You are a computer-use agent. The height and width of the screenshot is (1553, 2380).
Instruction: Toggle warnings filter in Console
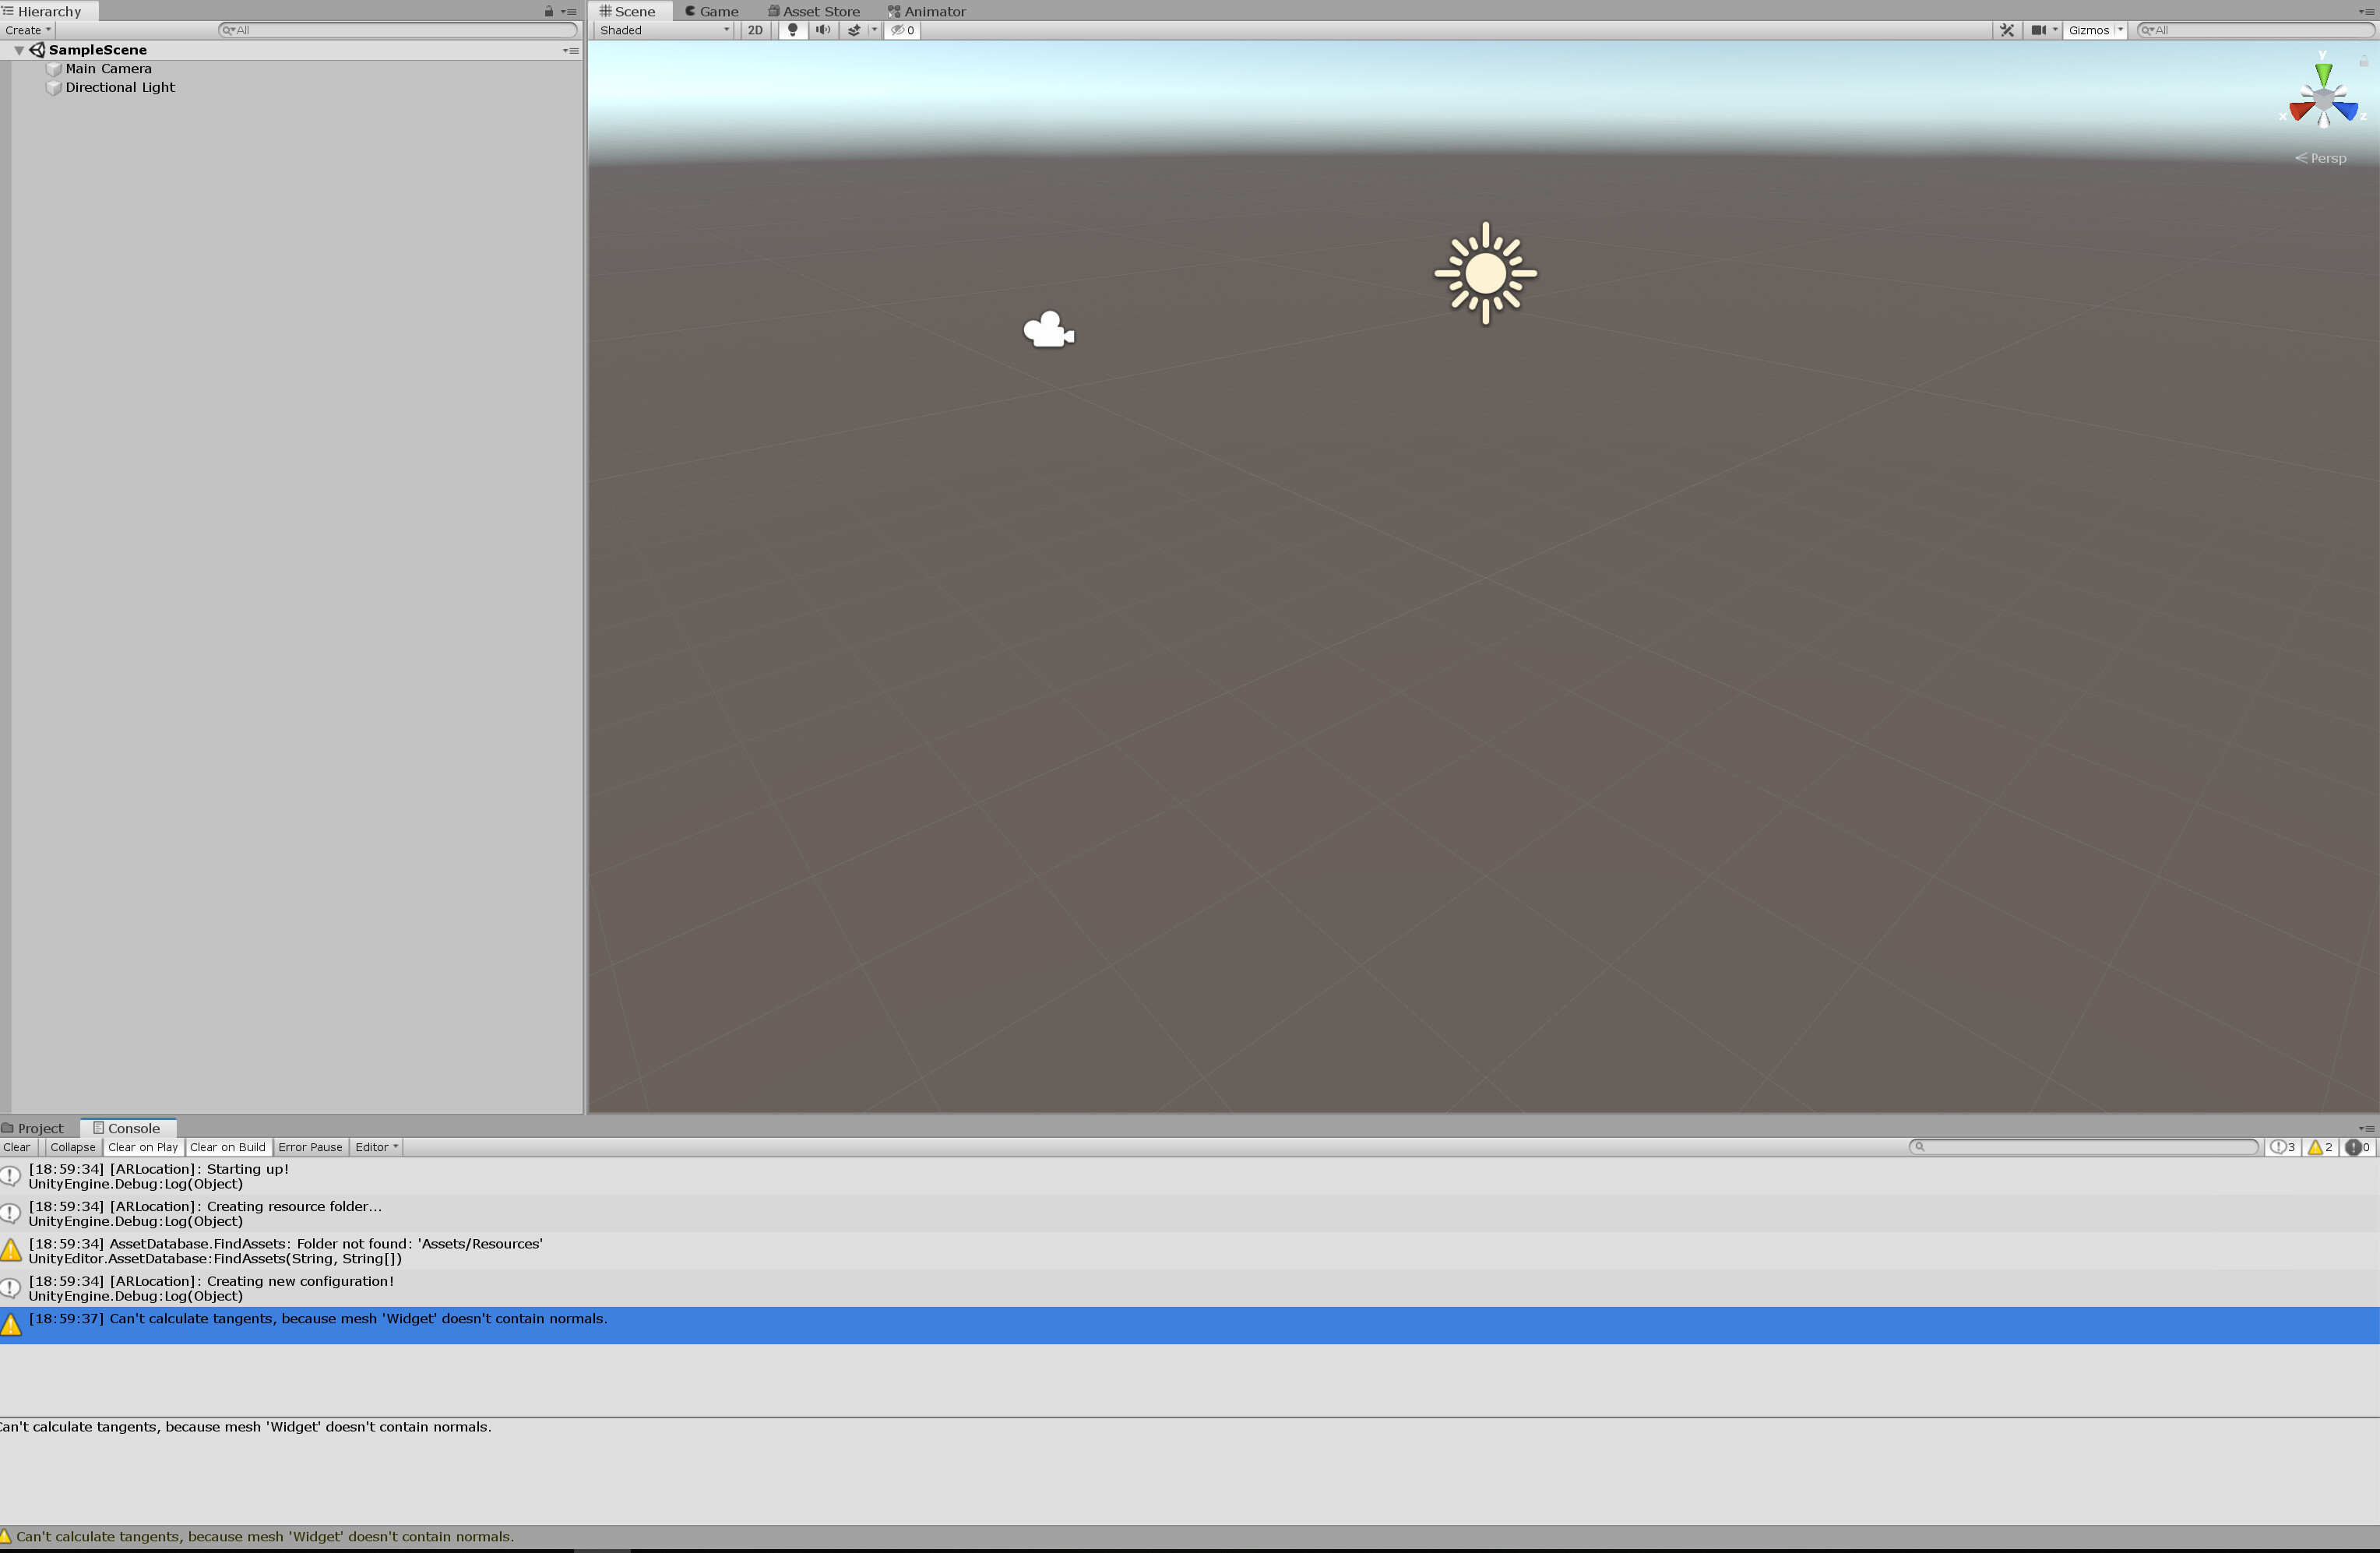click(2321, 1147)
